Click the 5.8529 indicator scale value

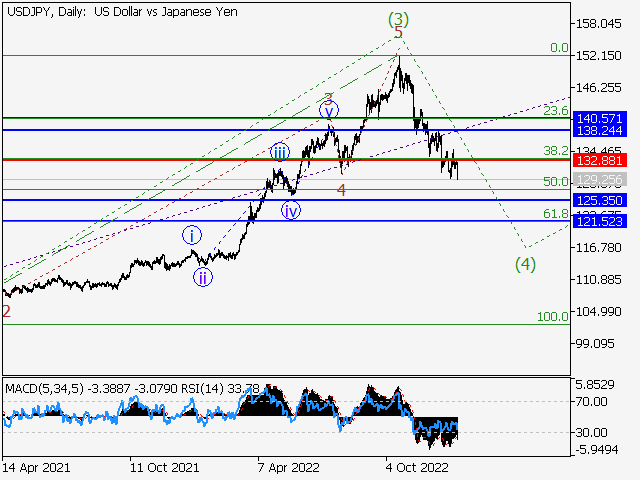[595, 384]
